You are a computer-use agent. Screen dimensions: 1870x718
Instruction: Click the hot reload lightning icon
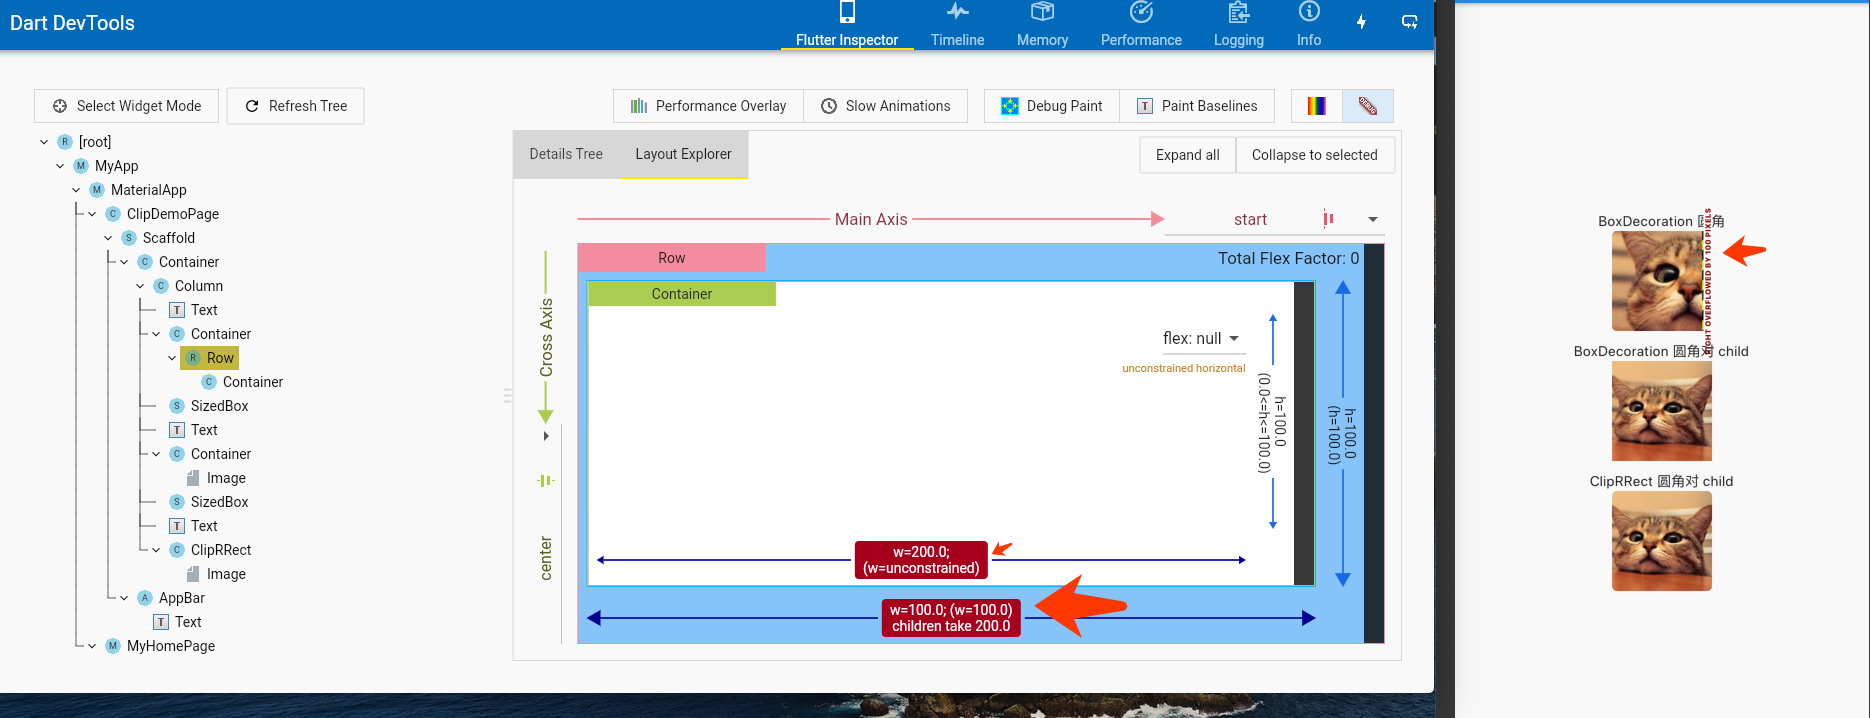[1361, 22]
